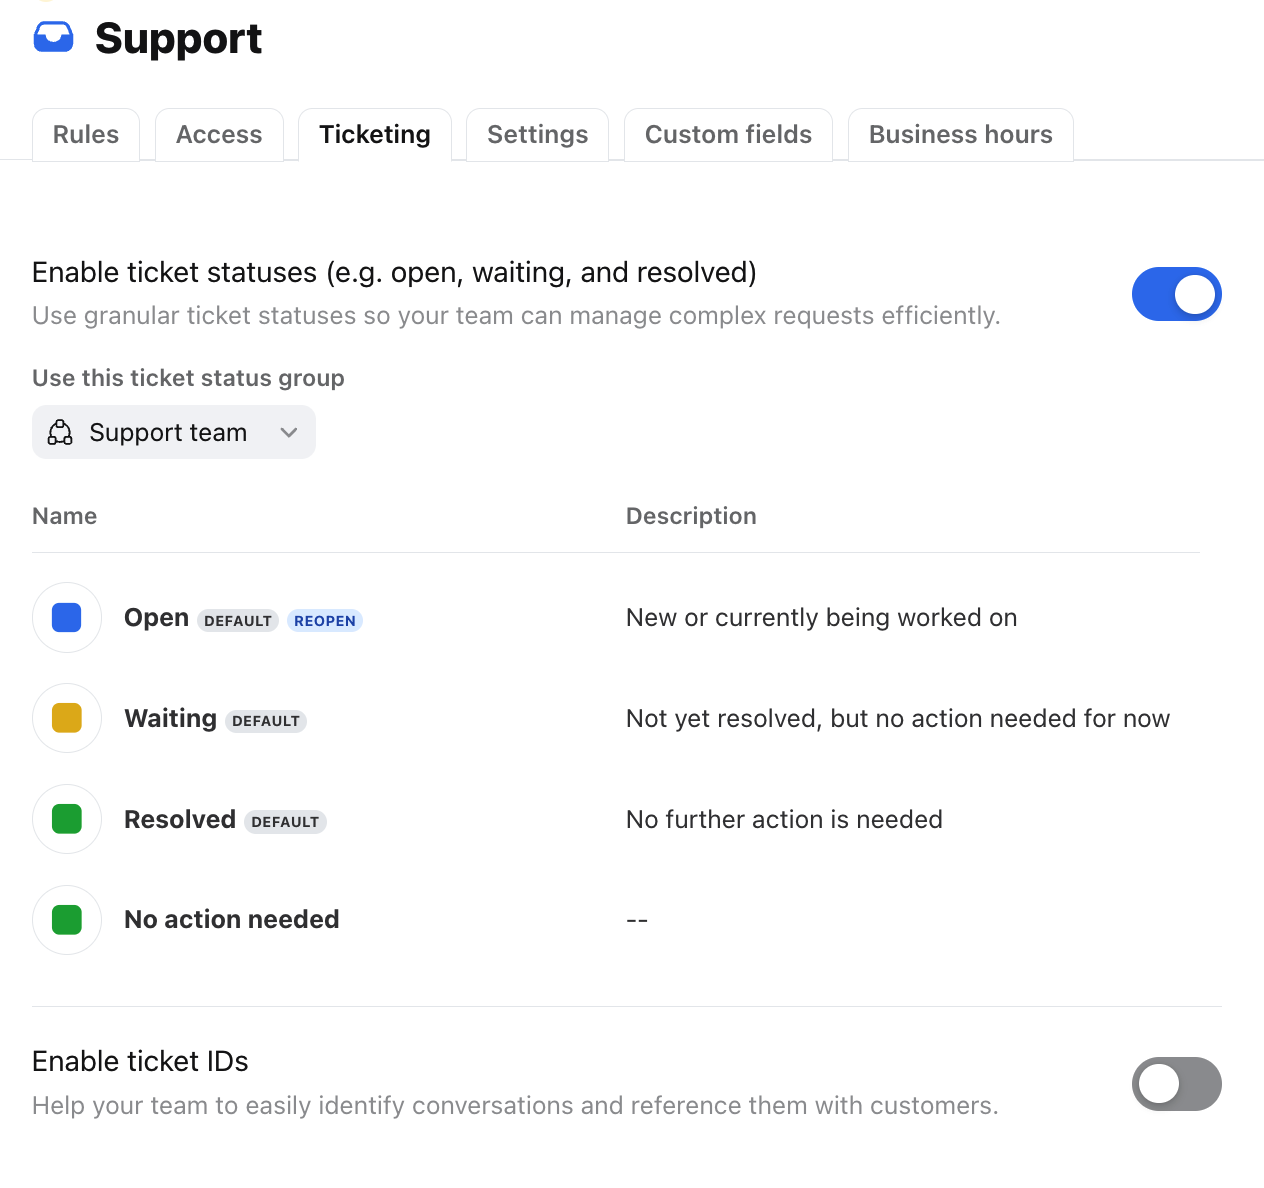This screenshot has width=1264, height=1188.
Task: Click the DEFAULT badge beside Waiting
Action: pyautogui.click(x=266, y=721)
